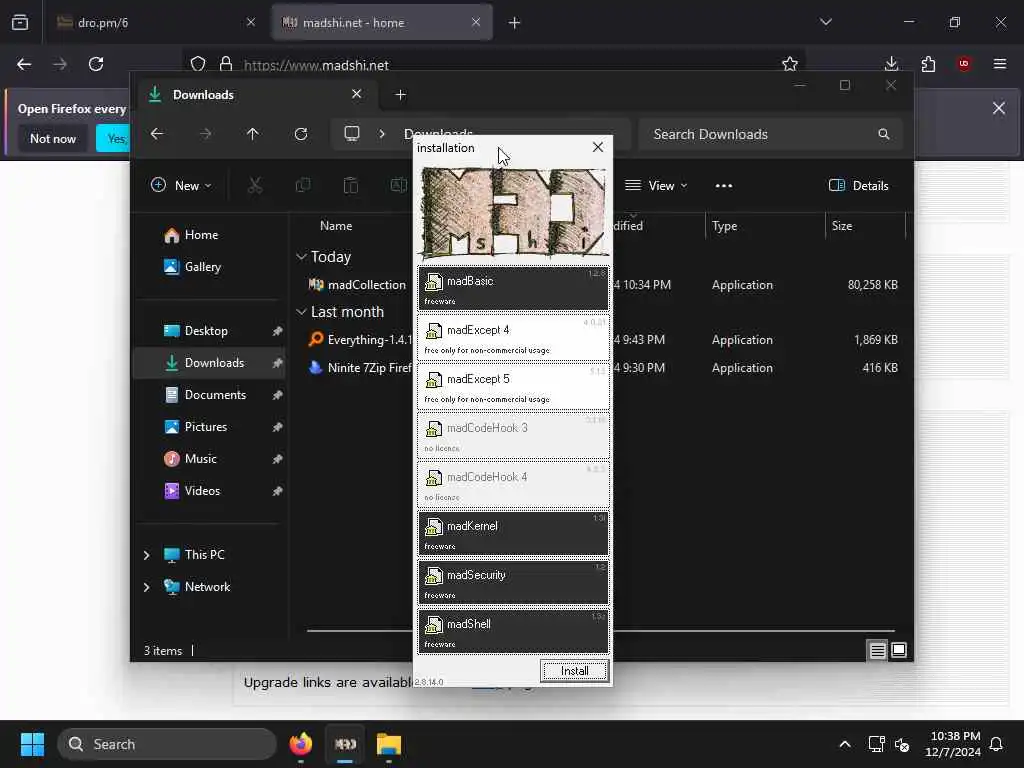Select madshi.net - home Firefox tab
This screenshot has height=768, width=1024.
pyautogui.click(x=382, y=23)
